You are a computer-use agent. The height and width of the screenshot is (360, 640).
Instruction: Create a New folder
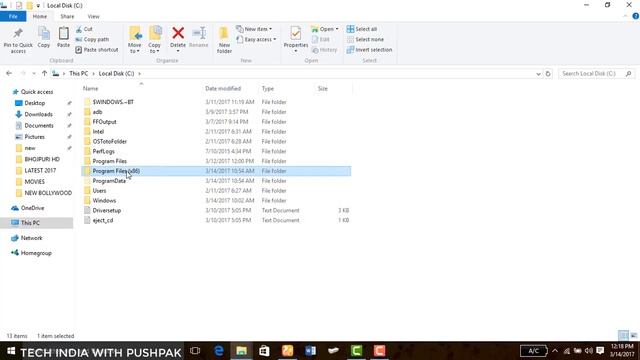(x=224, y=40)
